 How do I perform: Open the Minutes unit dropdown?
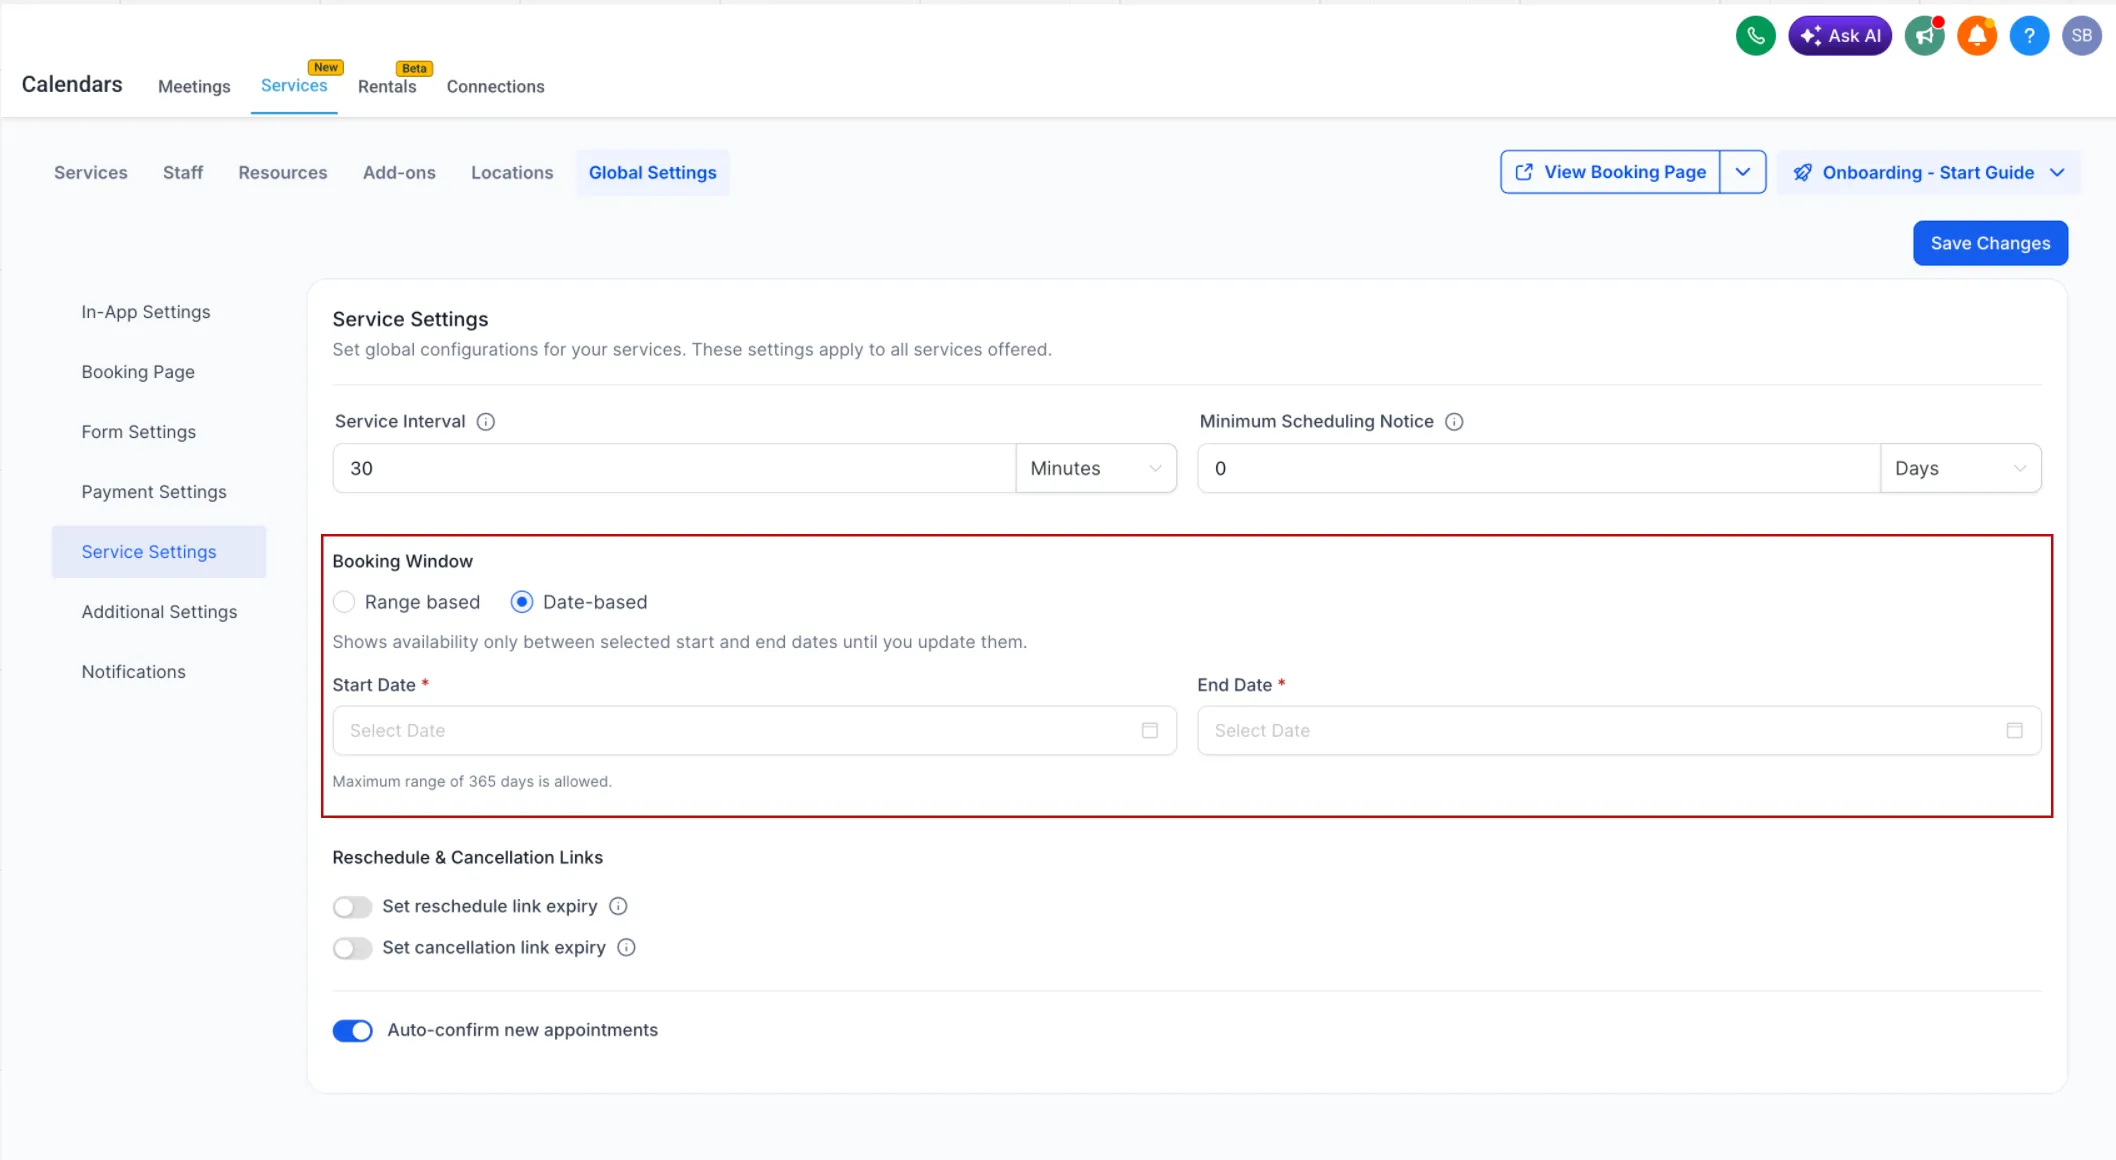pyautogui.click(x=1096, y=467)
